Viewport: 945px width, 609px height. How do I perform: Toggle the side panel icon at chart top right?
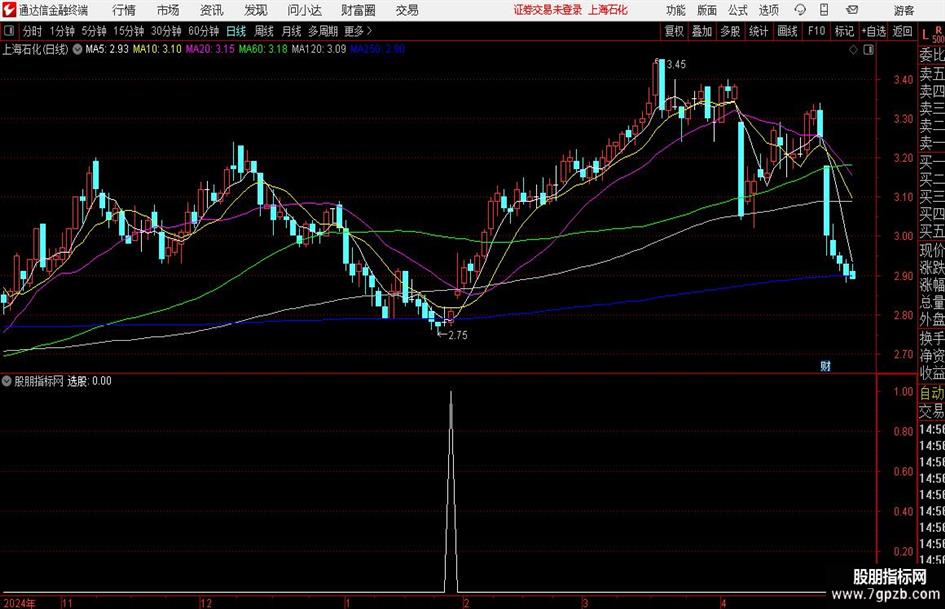pos(868,50)
